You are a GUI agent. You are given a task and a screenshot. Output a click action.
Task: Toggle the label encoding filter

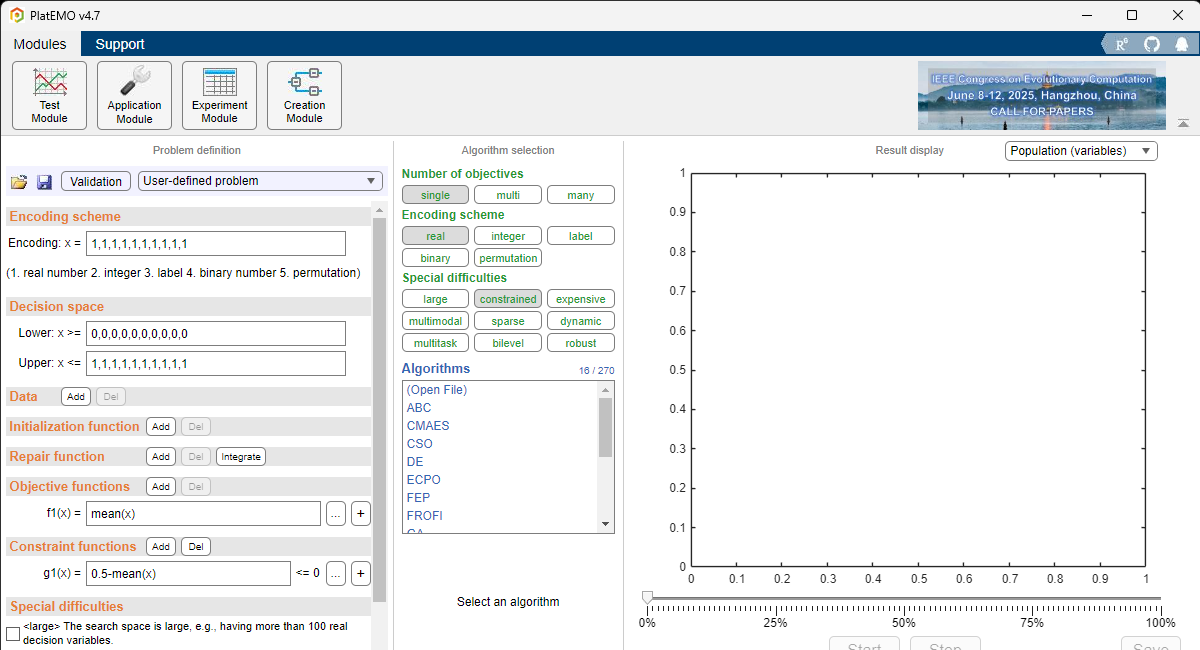pyautogui.click(x=581, y=236)
